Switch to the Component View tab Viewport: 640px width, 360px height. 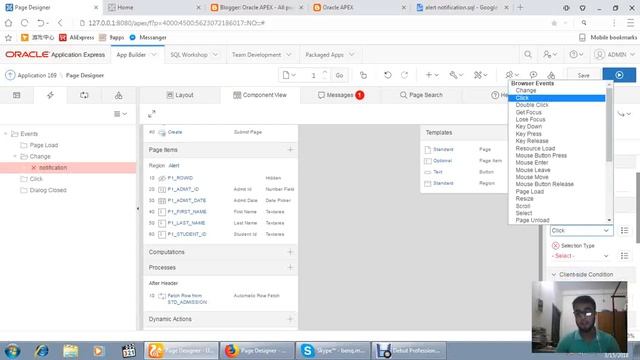tap(260, 95)
